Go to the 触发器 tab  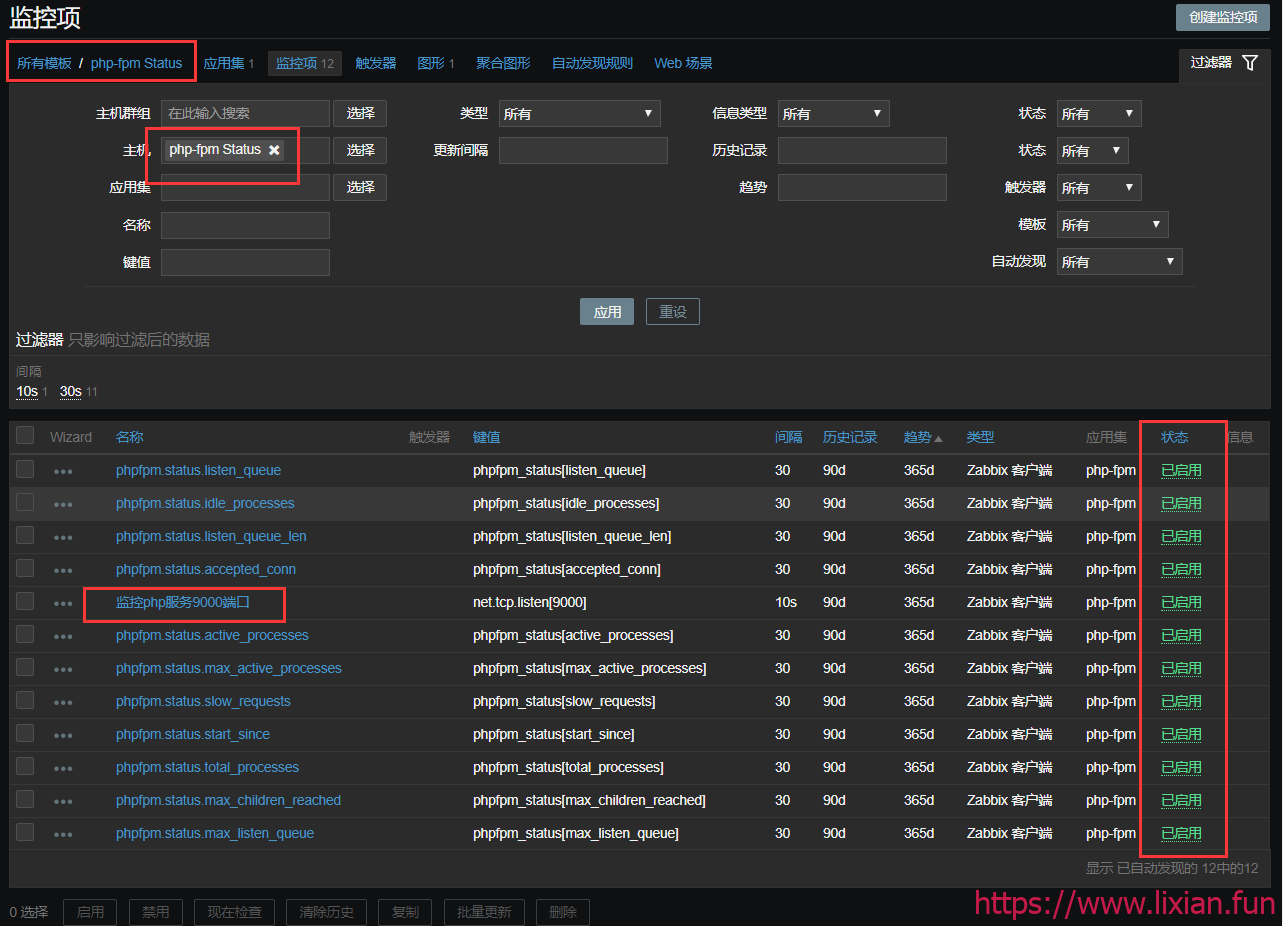376,63
